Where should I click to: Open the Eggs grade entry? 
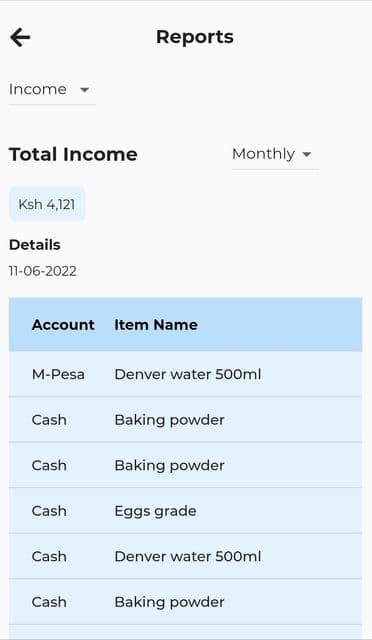(x=185, y=511)
